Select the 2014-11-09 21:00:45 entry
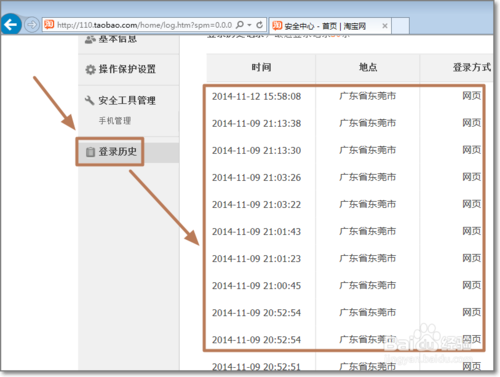500x377 pixels. pos(256,286)
